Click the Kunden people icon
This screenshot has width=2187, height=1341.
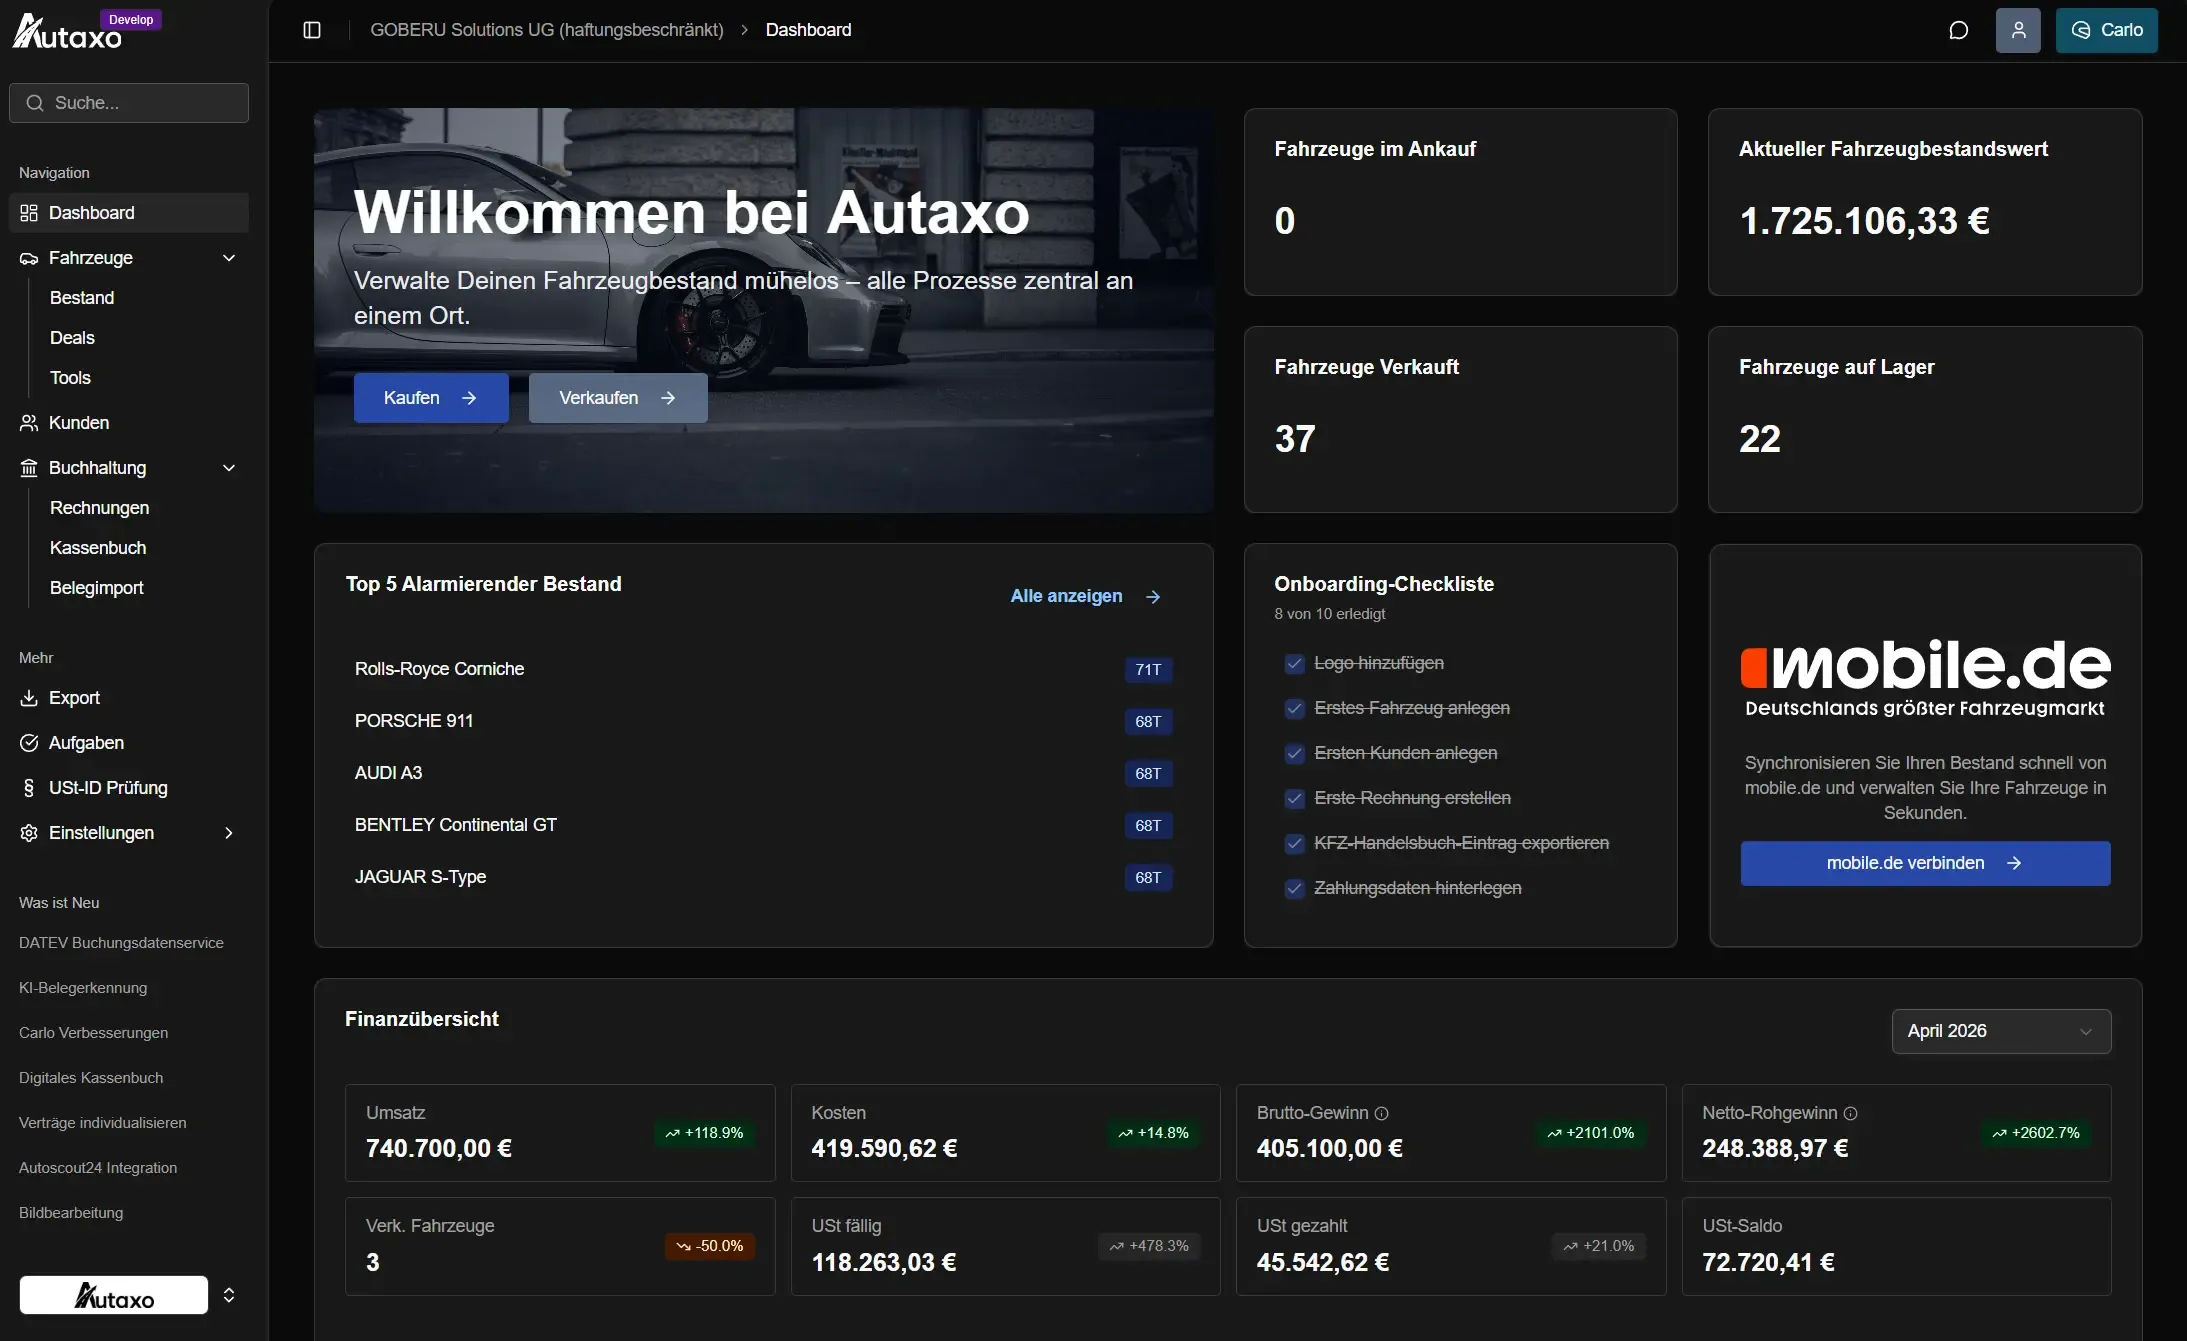pos(28,422)
